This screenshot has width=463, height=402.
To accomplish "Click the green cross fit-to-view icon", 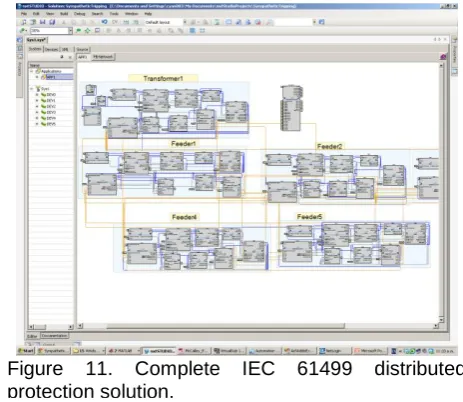I will coord(88,31).
